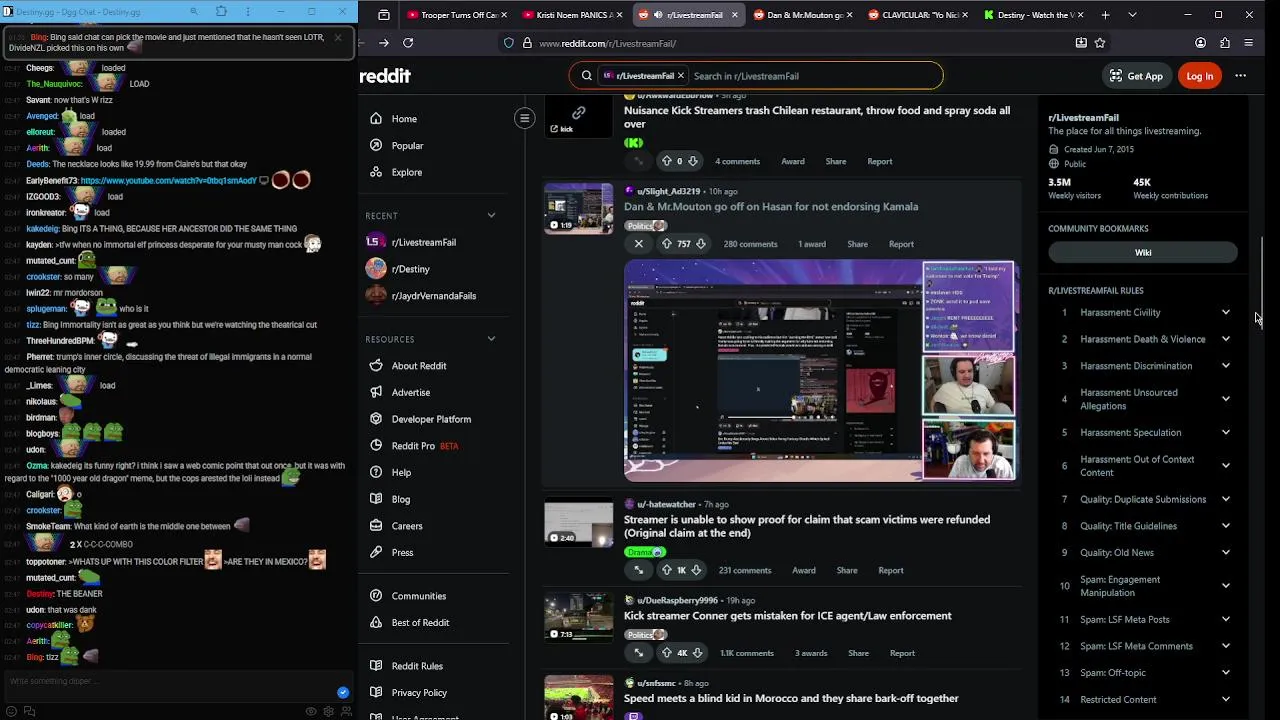The image size is (1280, 720).
Task: Close the r/LivestreamFail tab
Action: pyautogui.click(x=735, y=15)
